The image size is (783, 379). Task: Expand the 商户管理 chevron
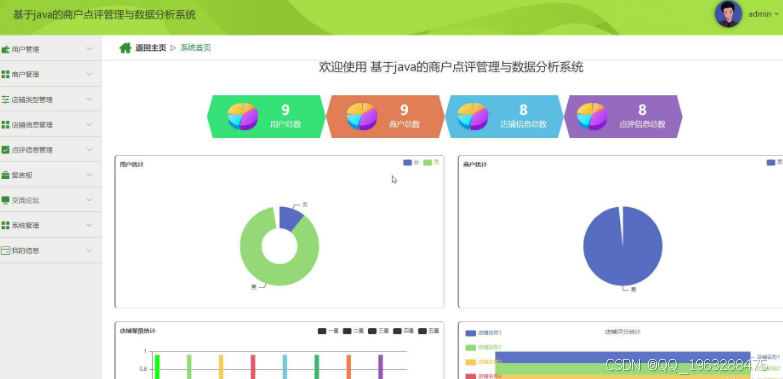click(89, 74)
